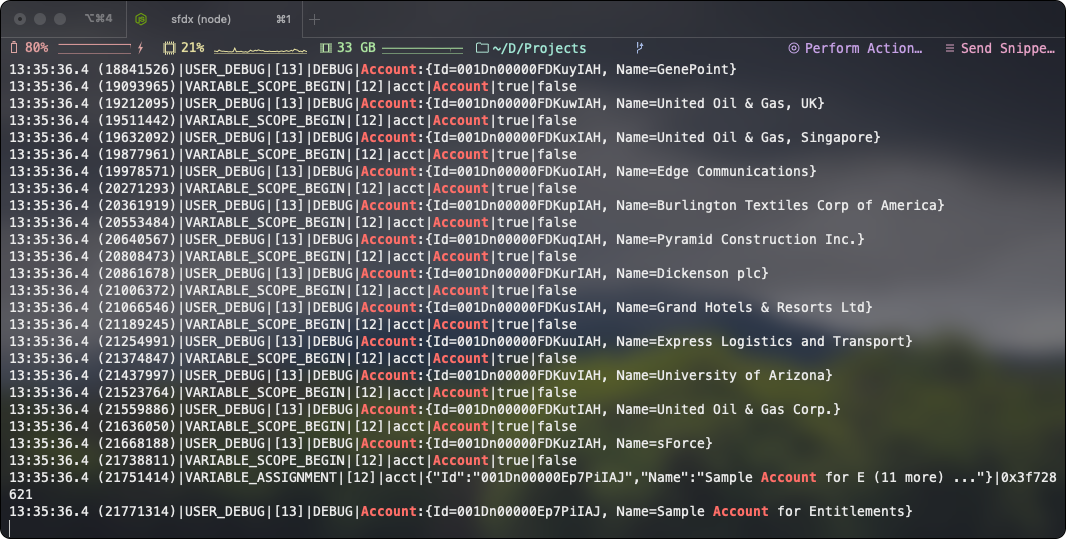Click the timestamp counter (18841526)
This screenshot has width=1066, height=539.
click(x=136, y=69)
